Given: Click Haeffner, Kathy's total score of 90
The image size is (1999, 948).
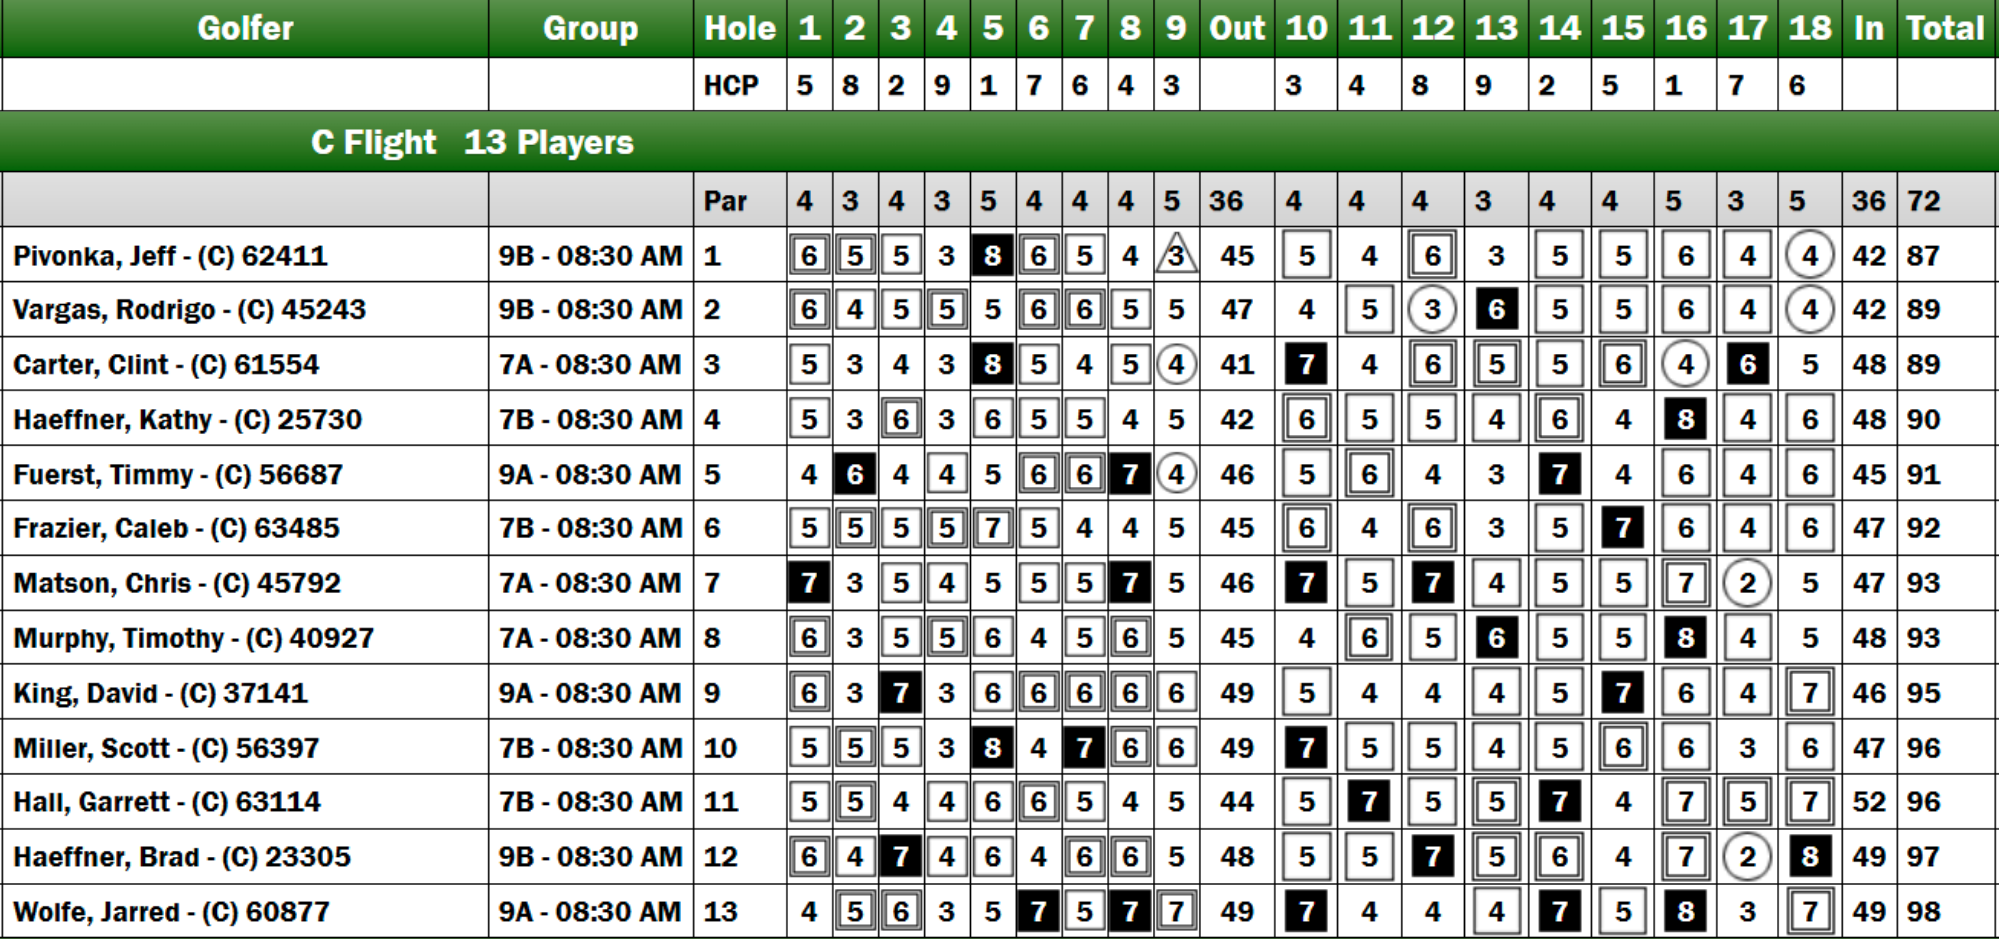Looking at the screenshot, I should tap(1923, 419).
